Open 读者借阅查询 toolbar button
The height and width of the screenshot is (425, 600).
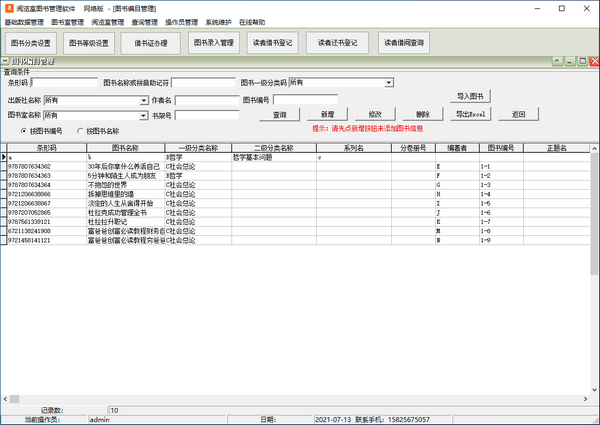pos(402,44)
